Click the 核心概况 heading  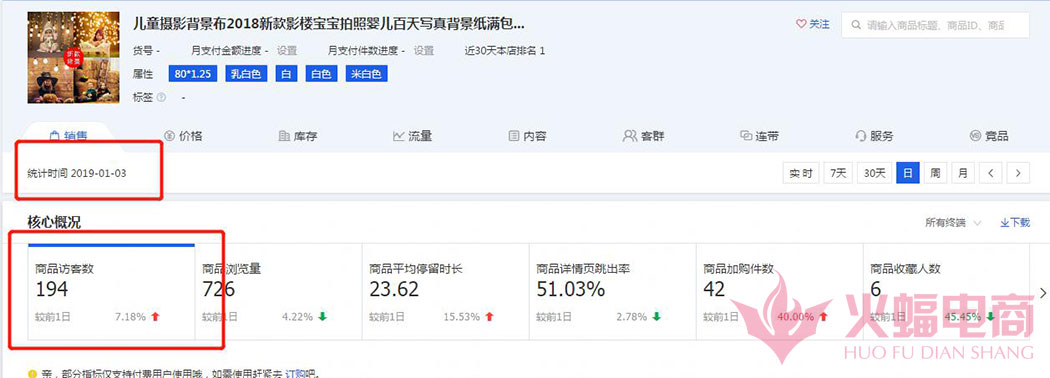(54, 223)
